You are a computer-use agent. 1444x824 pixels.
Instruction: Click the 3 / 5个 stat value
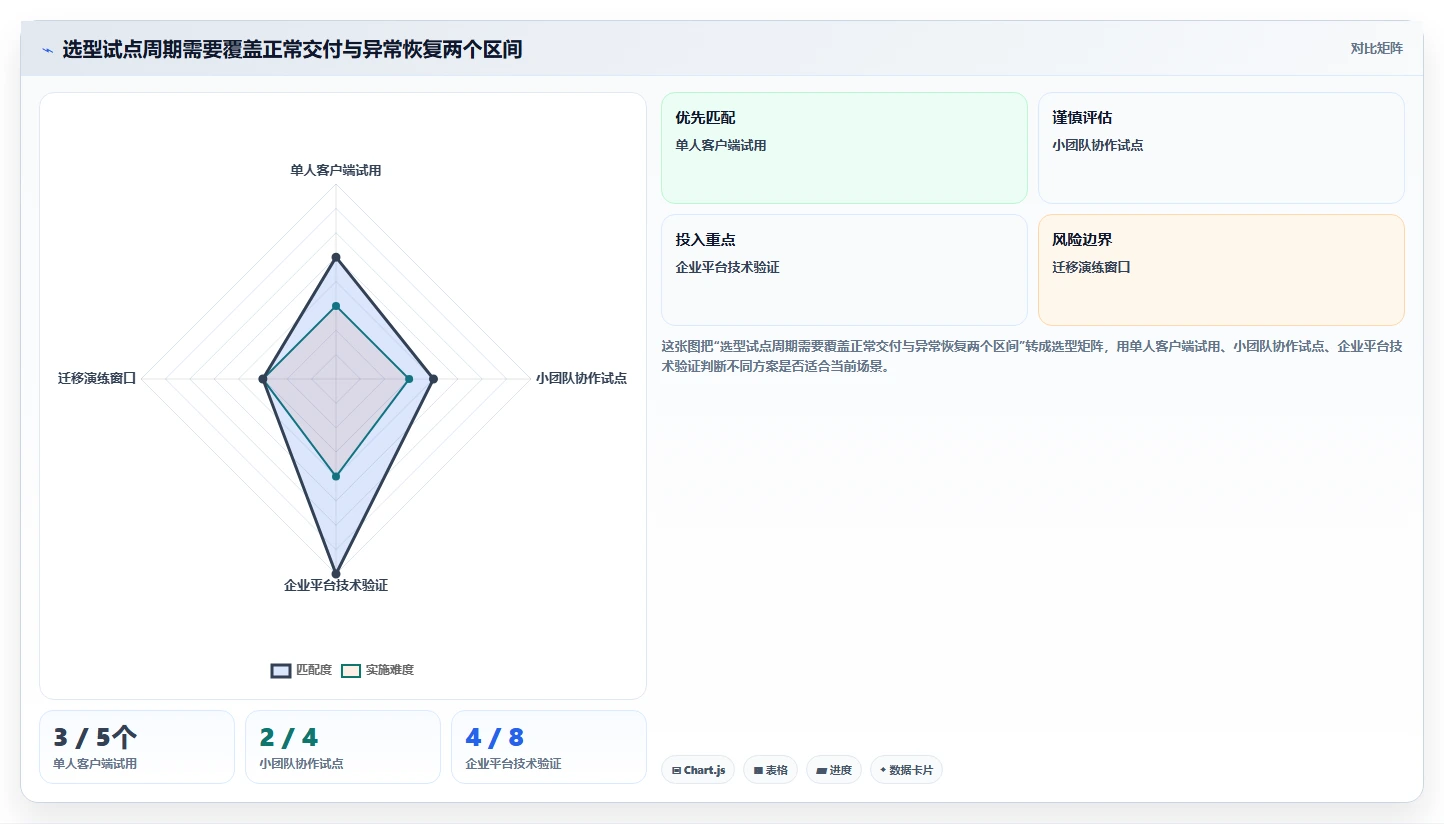[x=95, y=738]
